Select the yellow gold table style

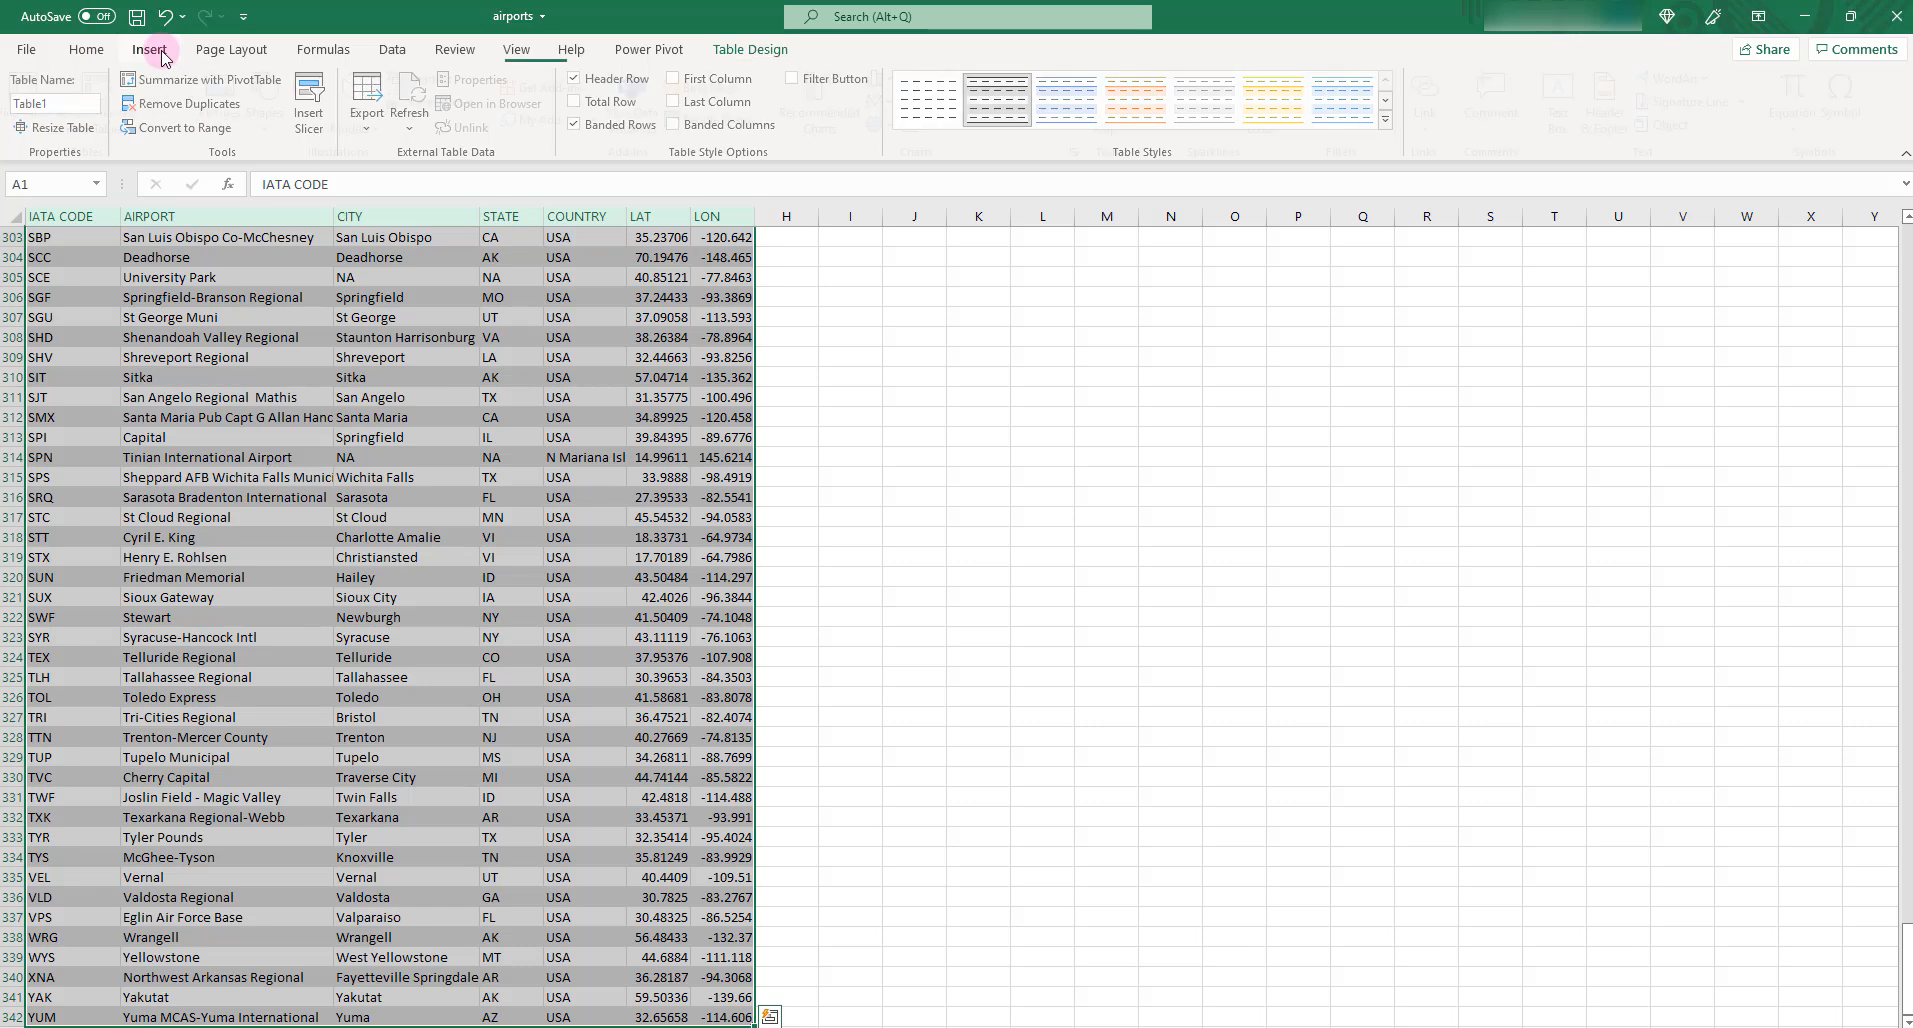pyautogui.click(x=1273, y=99)
